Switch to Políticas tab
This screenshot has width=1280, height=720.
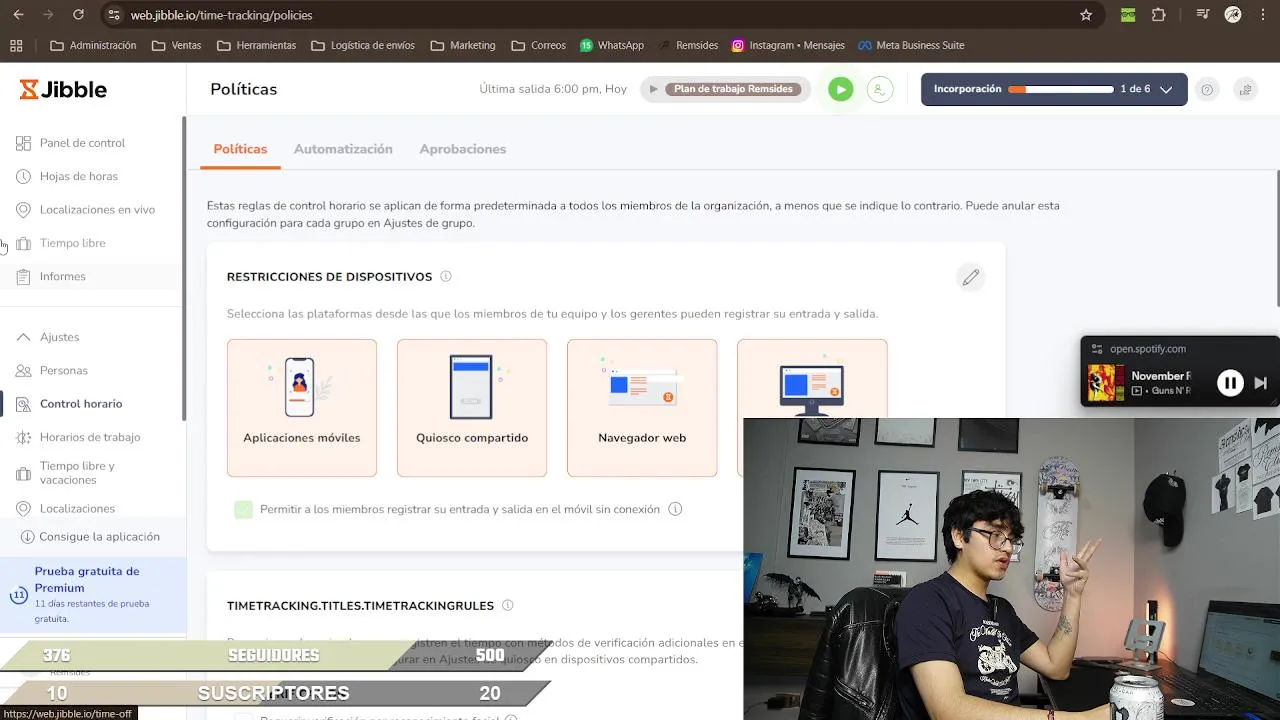tap(240, 149)
